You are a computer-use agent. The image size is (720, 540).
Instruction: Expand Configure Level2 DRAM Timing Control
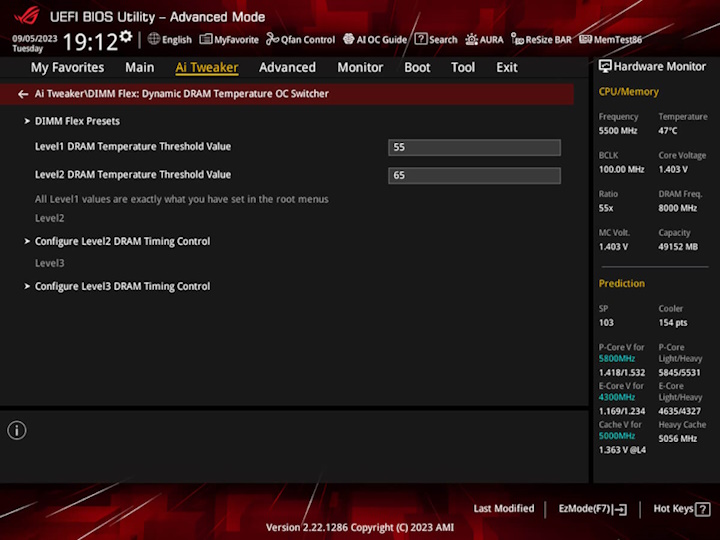click(122, 241)
